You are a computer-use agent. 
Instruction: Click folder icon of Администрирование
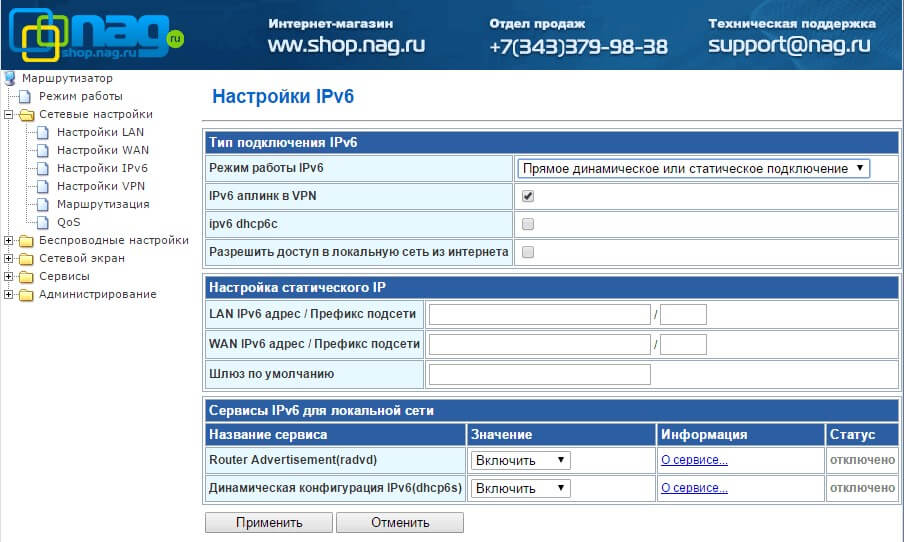pyautogui.click(x=27, y=295)
